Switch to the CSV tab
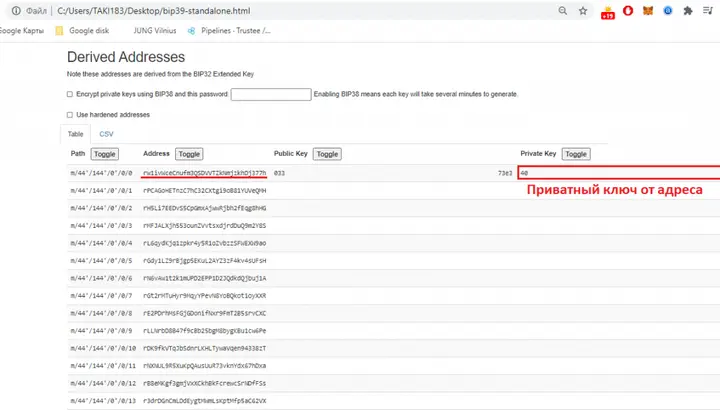 (106, 134)
